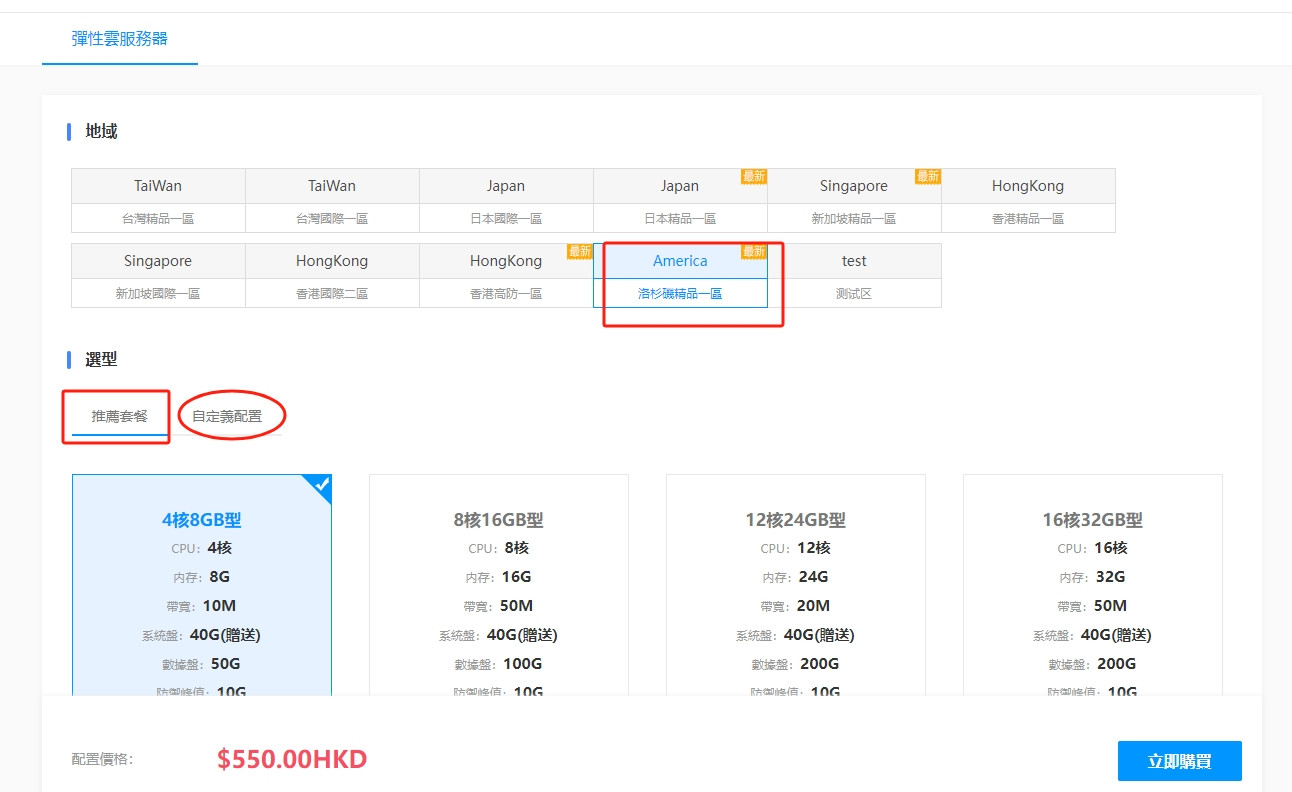Click CPU 16核 in the 16核32GB型 card
This screenshot has width=1292, height=792.
[1093, 548]
